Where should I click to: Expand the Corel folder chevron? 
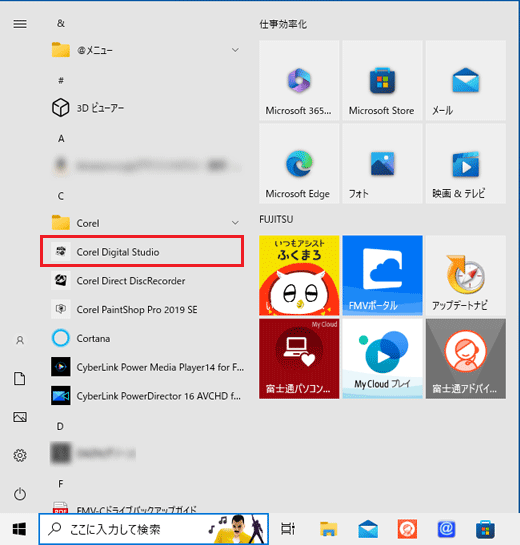235,222
